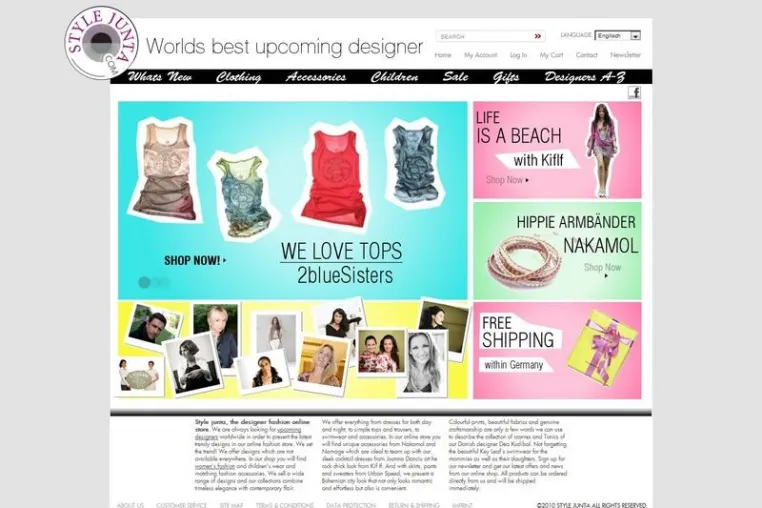This screenshot has width=762, height=508.
Task: Open the Accessories menu
Action: coord(316,77)
